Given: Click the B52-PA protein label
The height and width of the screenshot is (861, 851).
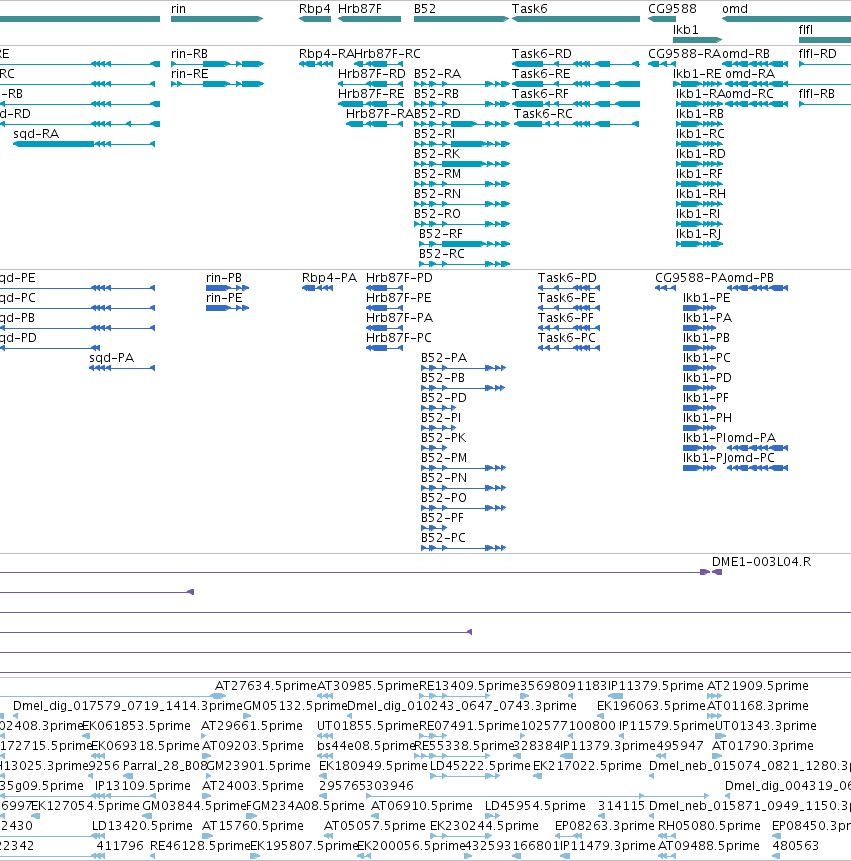Looking at the screenshot, I should pos(444,358).
